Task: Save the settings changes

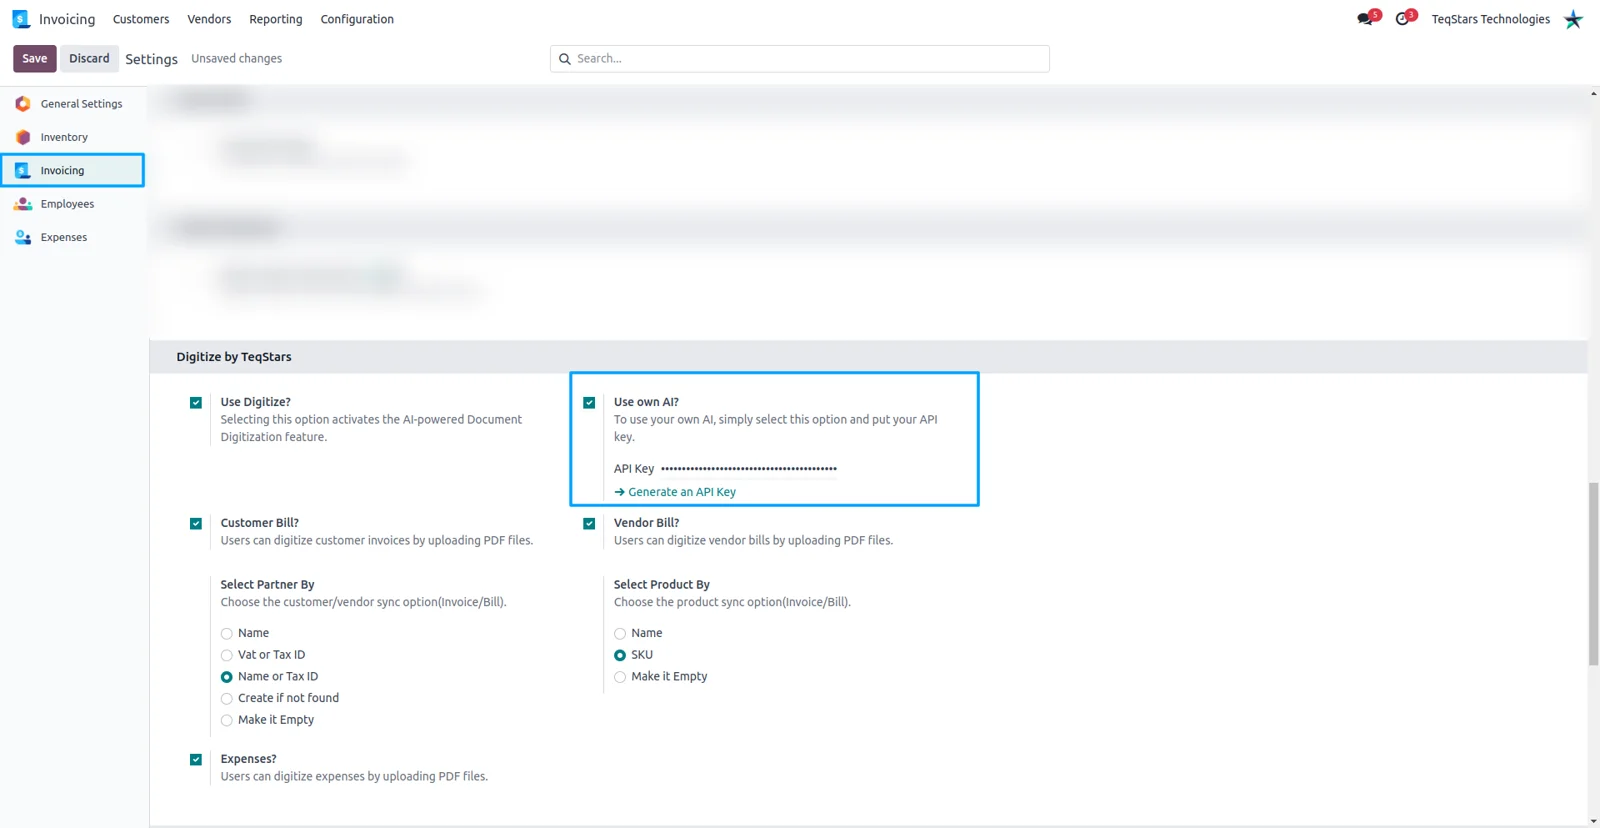Action: [35, 59]
